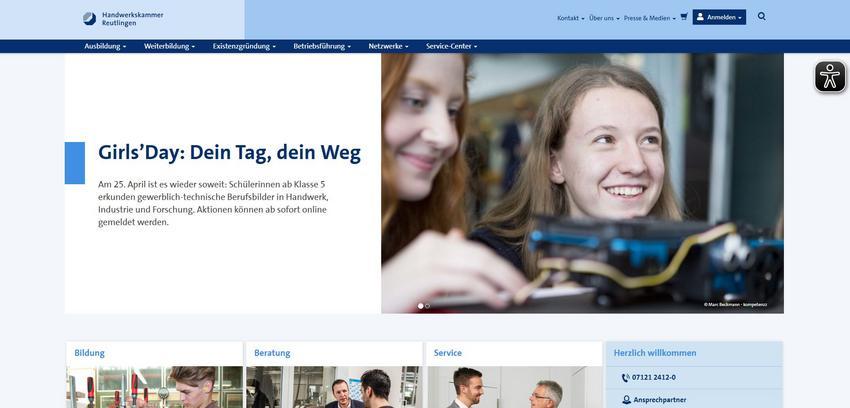This screenshot has width=850, height=408.
Task: Open the shopping cart icon
Action: click(684, 17)
